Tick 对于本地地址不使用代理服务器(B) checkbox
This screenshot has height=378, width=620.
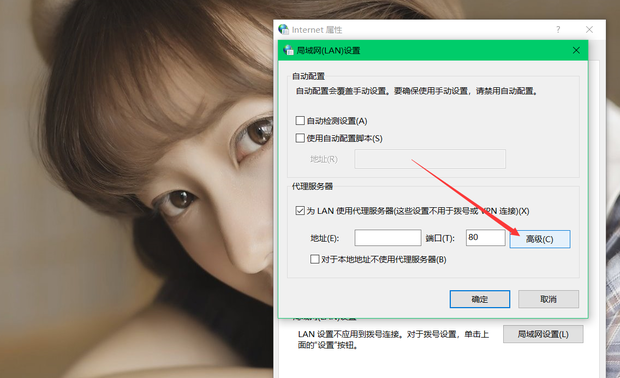(x=315, y=259)
